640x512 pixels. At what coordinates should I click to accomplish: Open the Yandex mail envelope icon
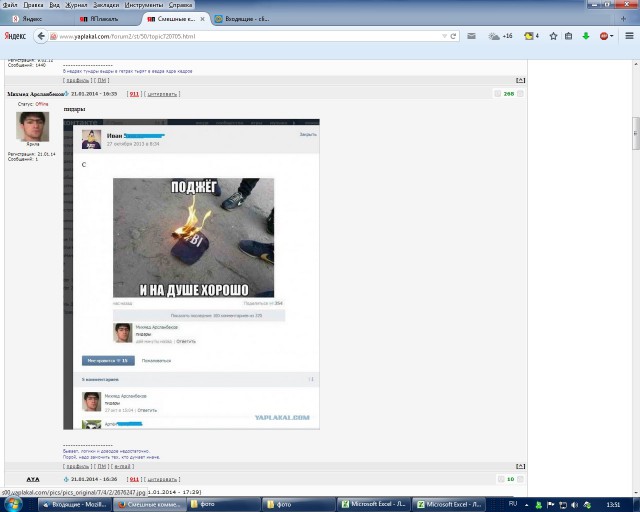[471, 36]
